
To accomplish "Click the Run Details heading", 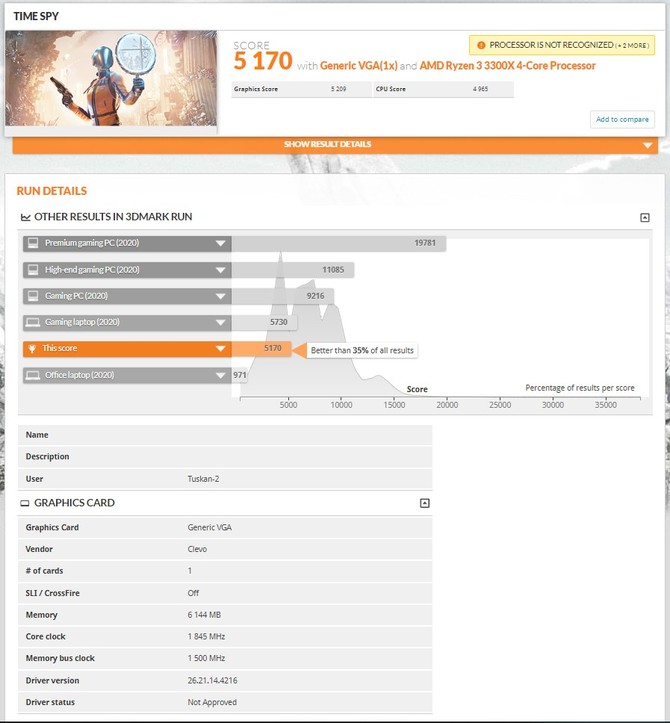I will click(x=52, y=191).
